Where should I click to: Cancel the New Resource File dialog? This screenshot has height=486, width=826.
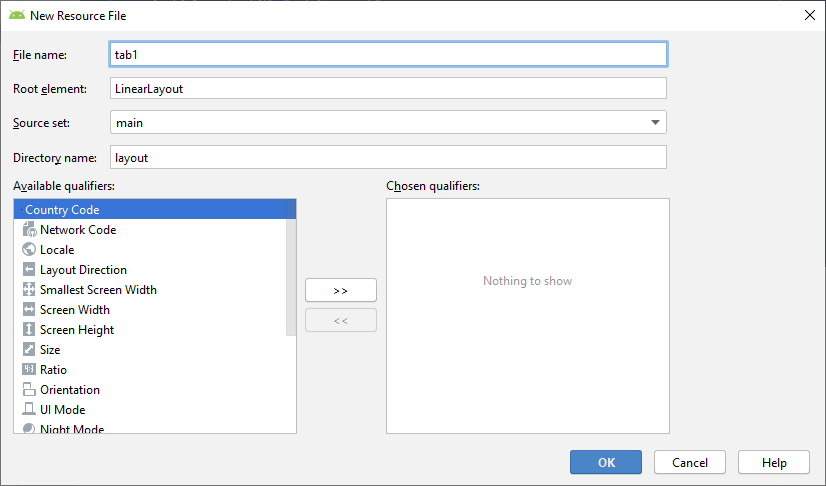[x=689, y=462]
